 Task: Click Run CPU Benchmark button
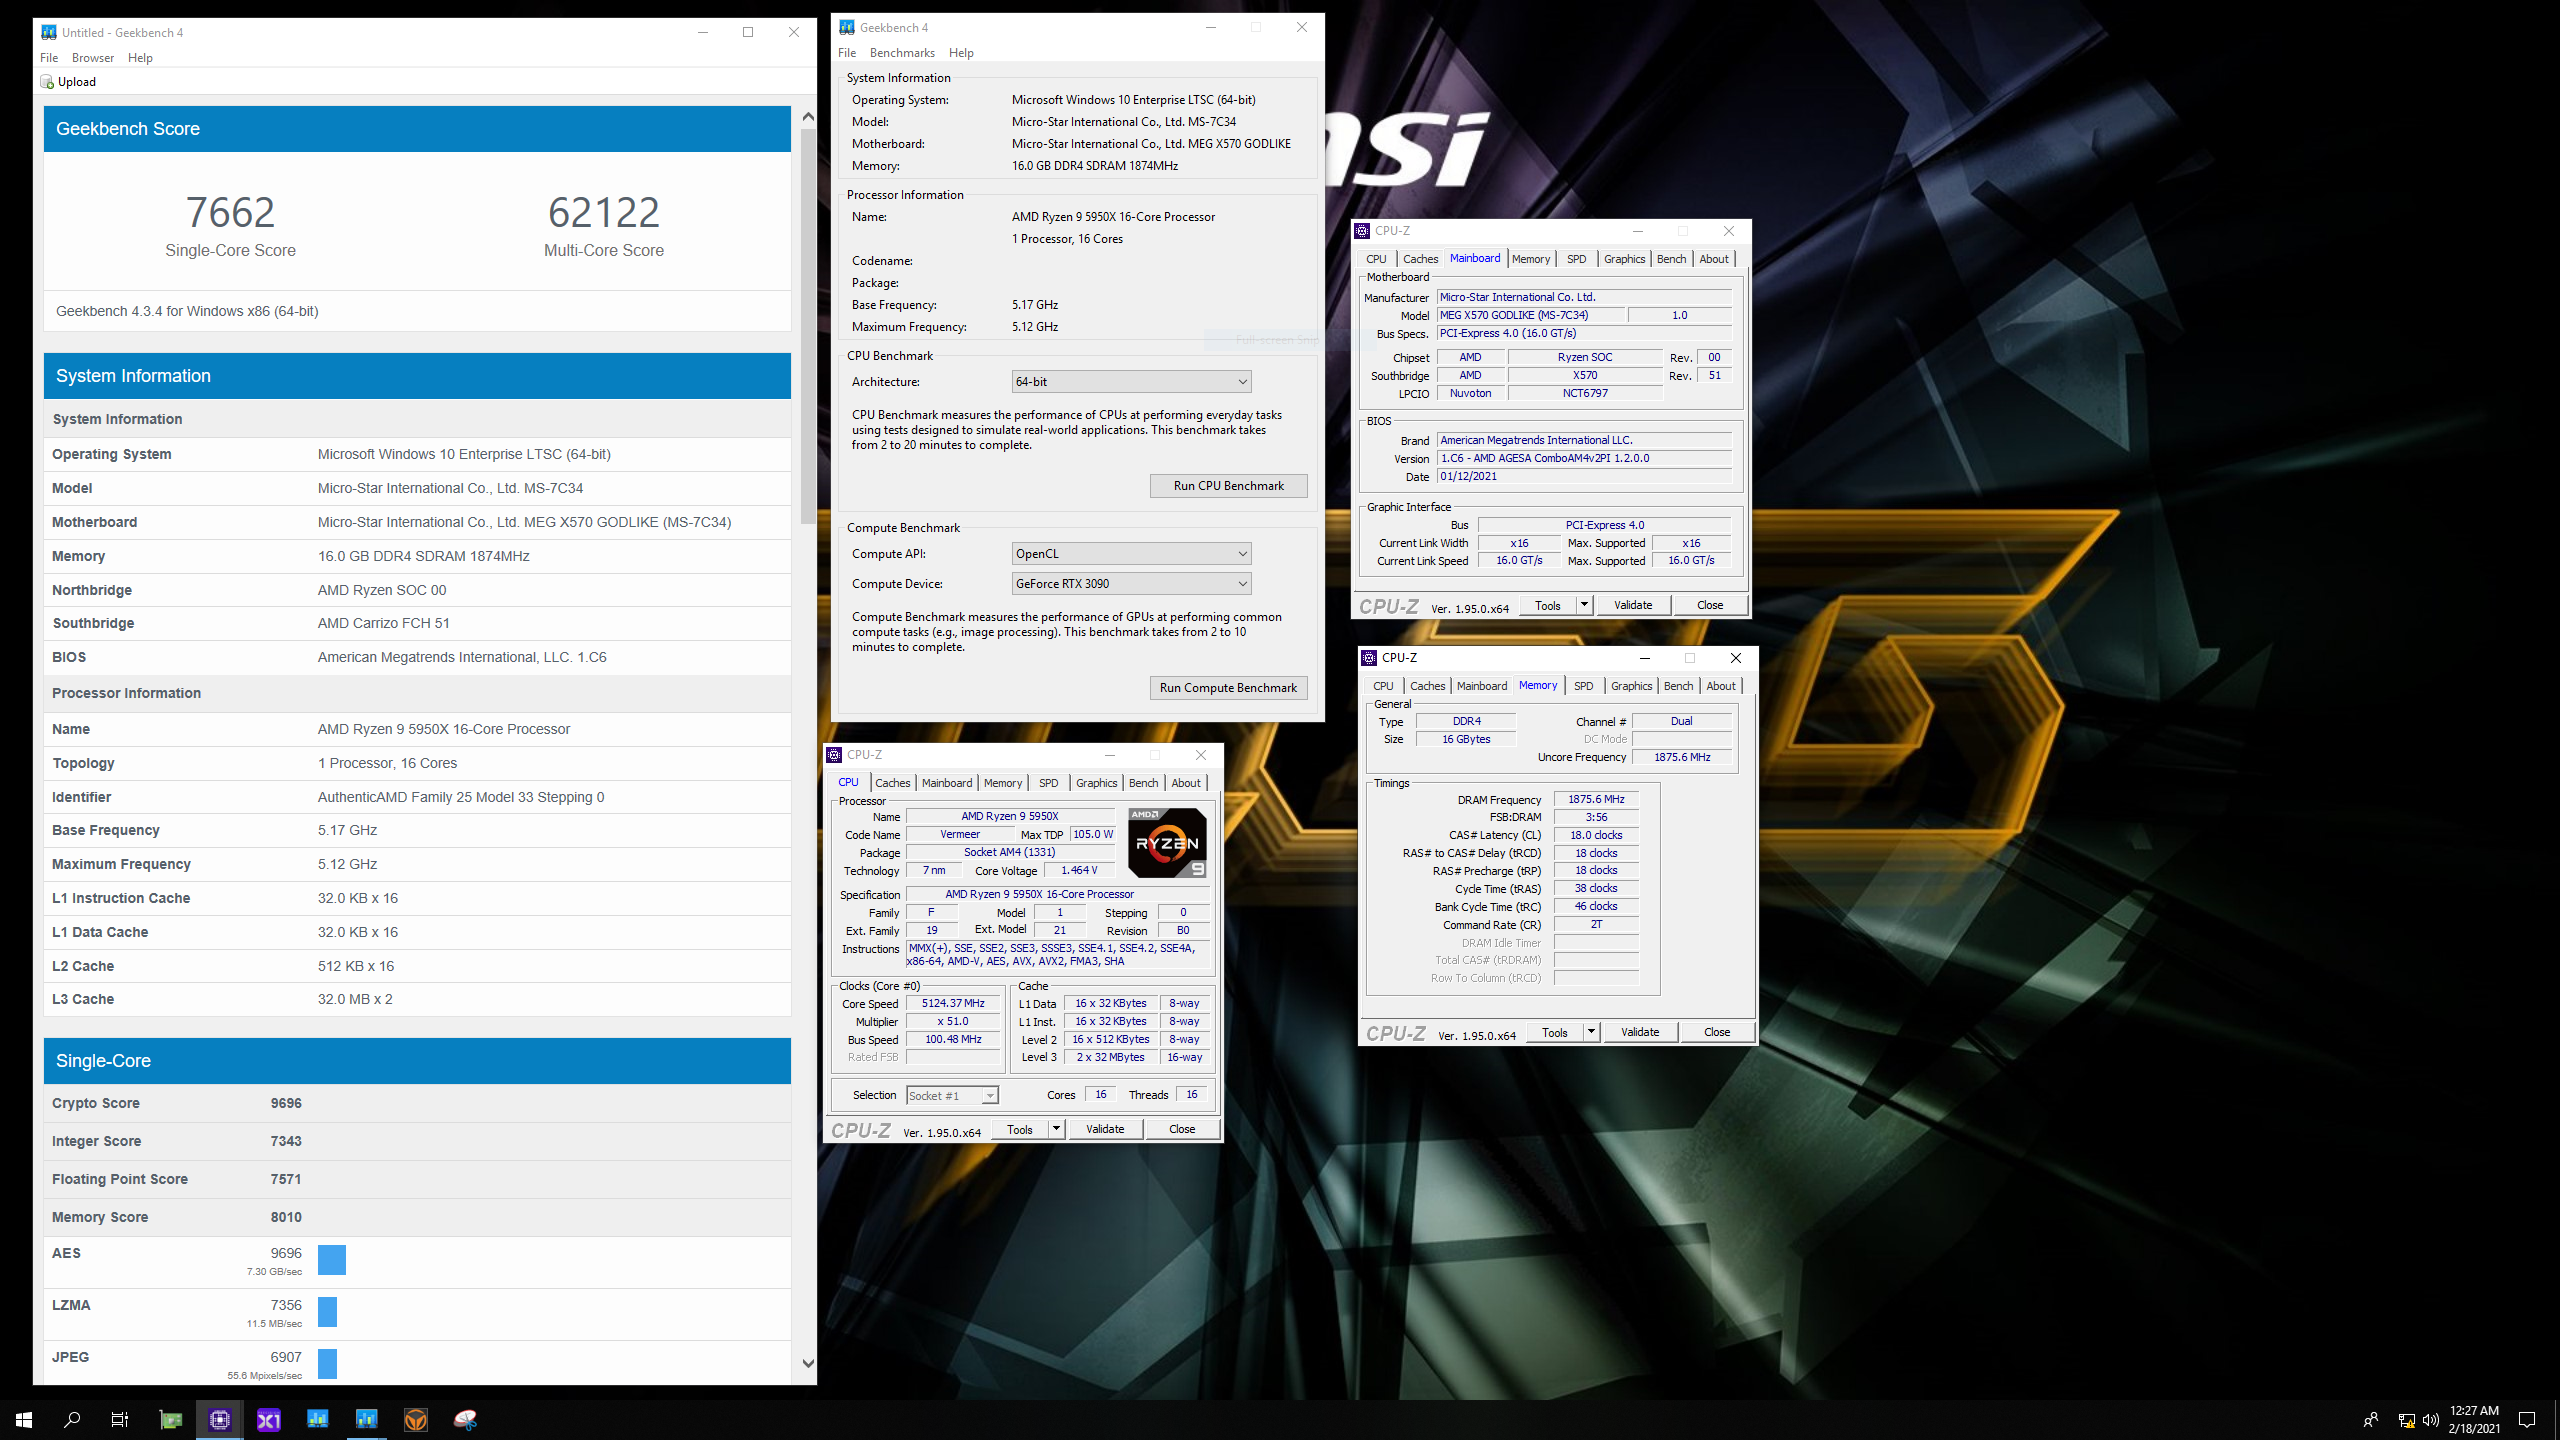[x=1229, y=486]
